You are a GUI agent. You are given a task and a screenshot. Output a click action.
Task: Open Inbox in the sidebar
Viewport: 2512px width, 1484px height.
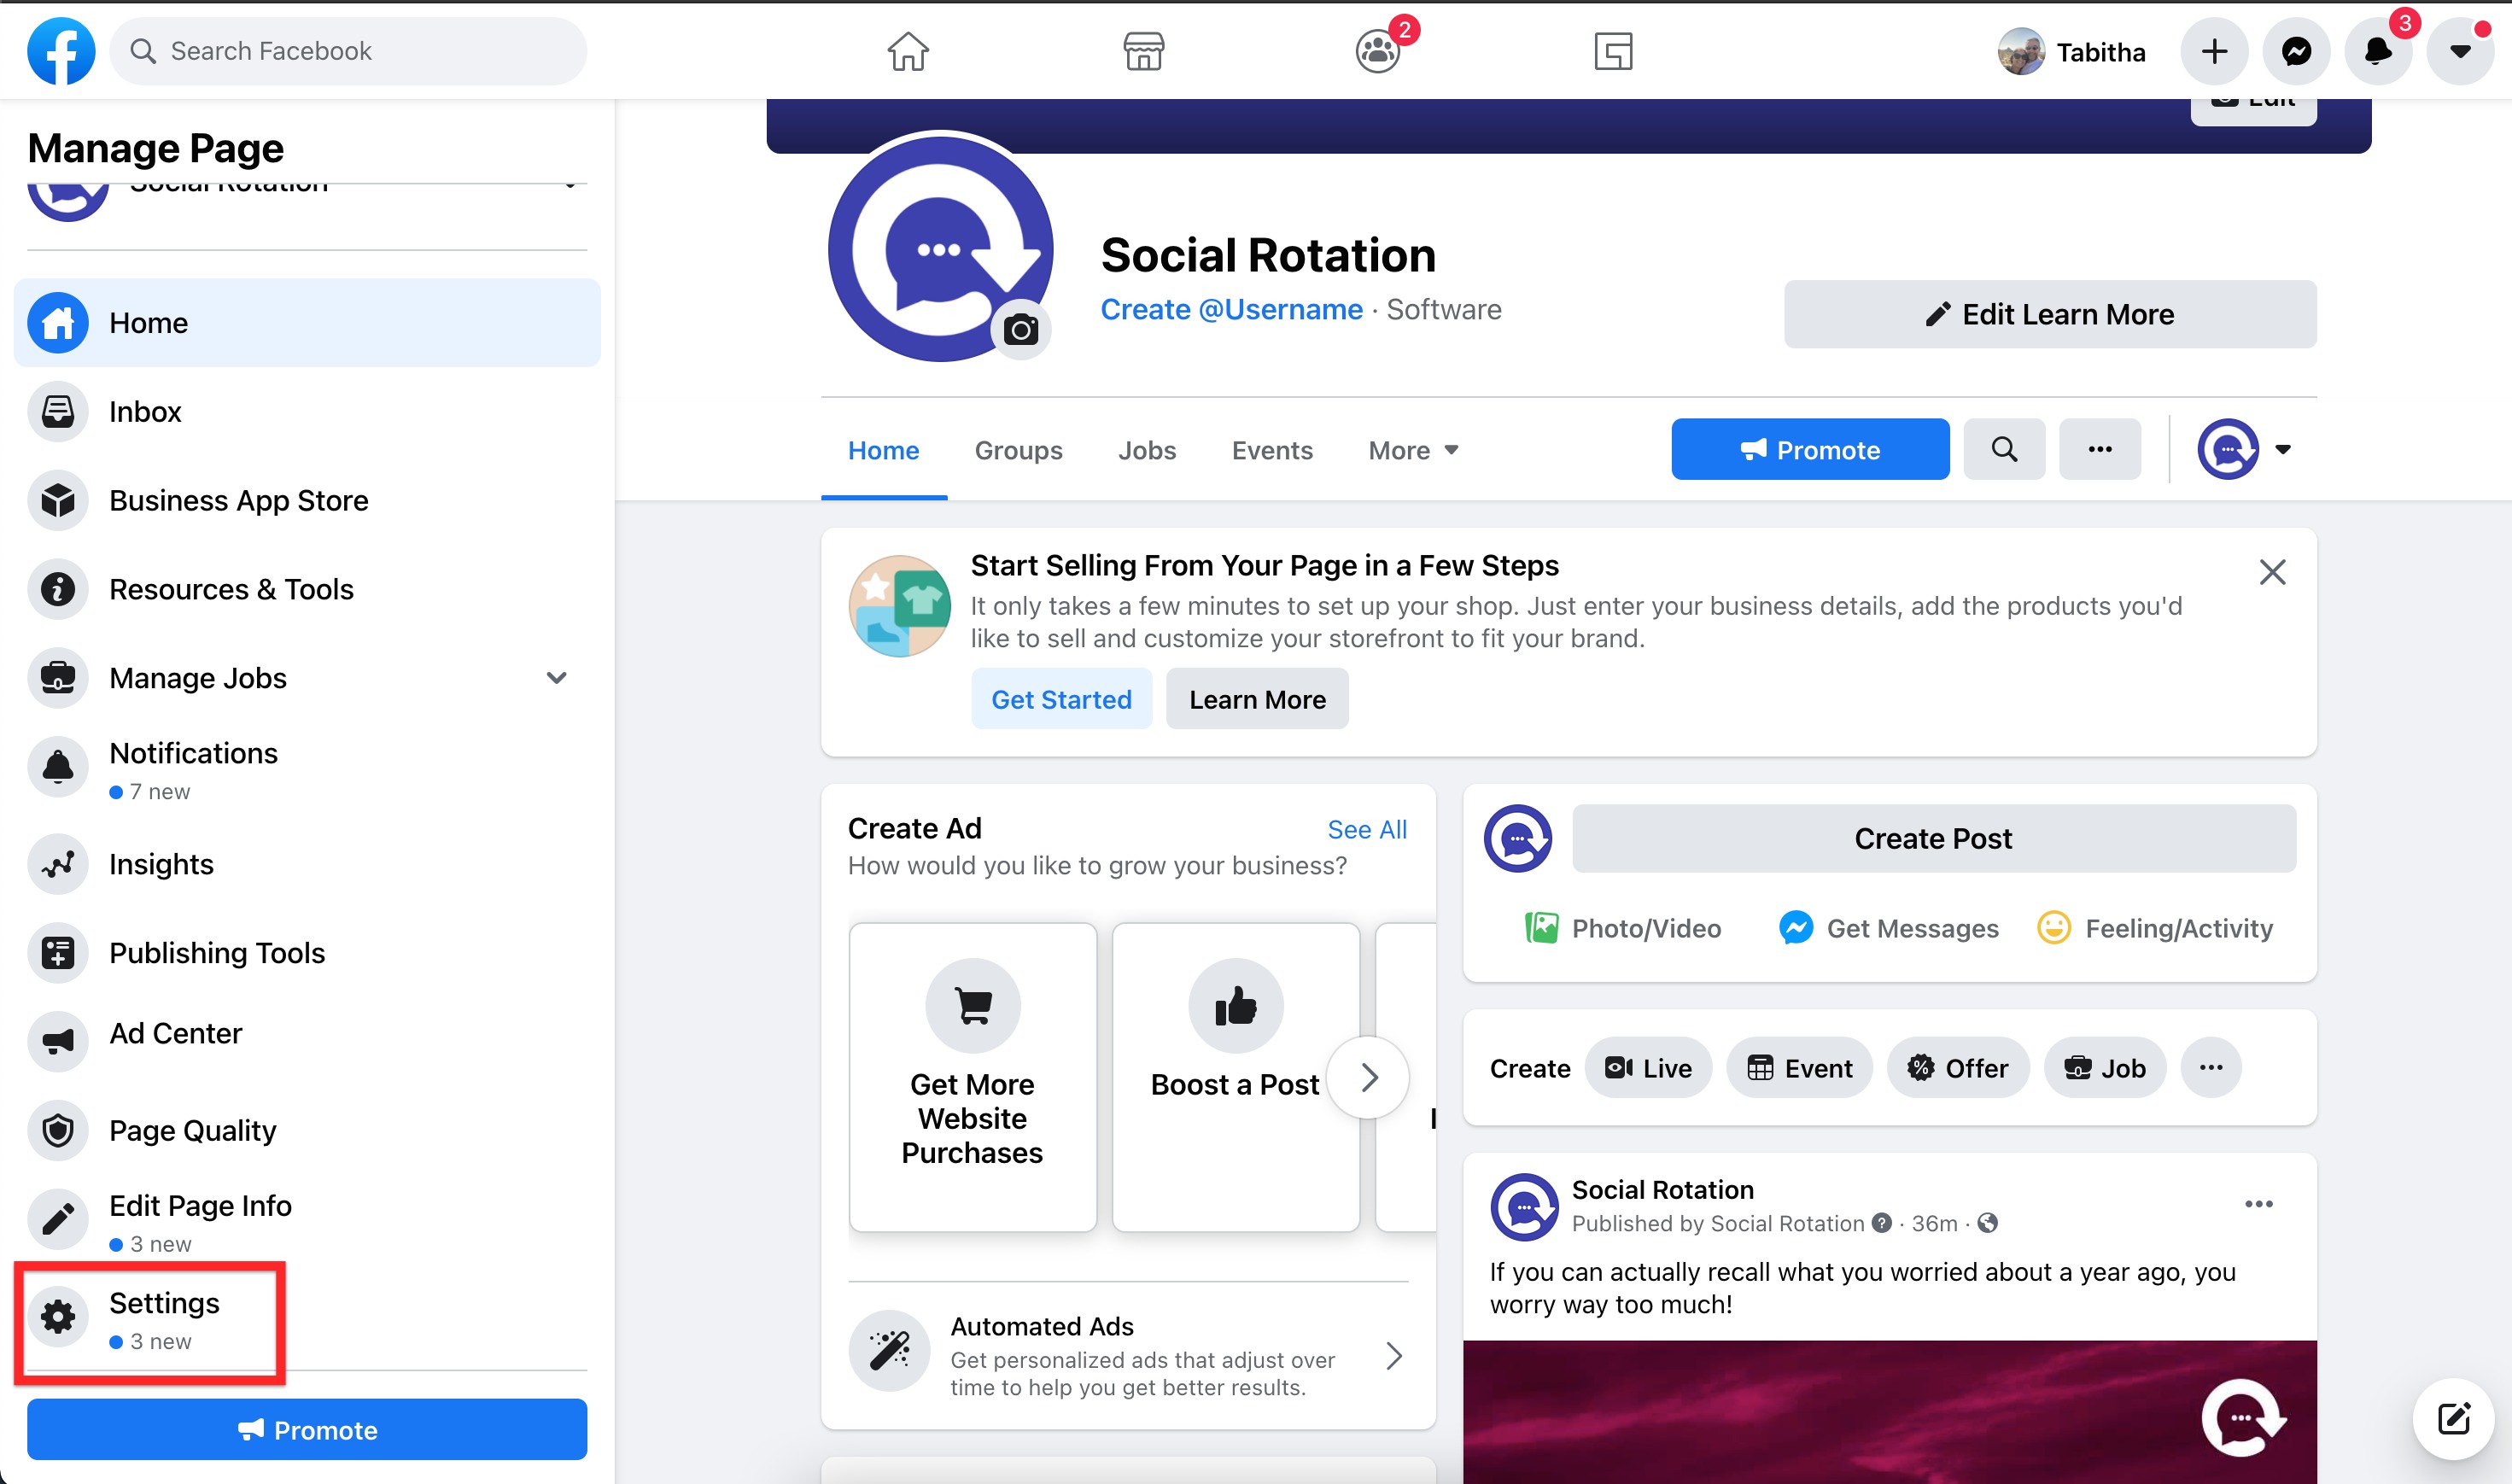coord(307,412)
